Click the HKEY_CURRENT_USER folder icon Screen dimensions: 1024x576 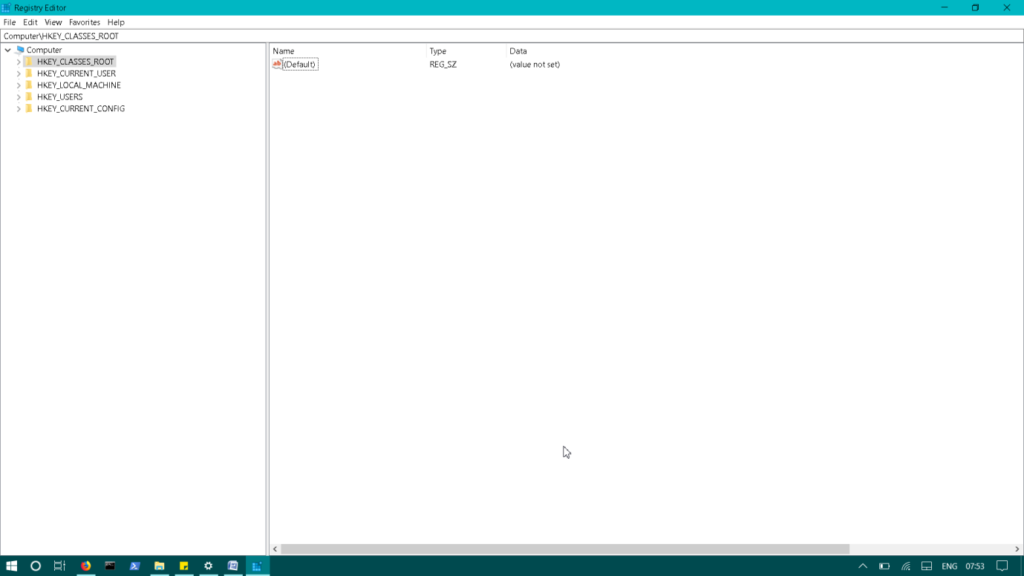pos(29,74)
